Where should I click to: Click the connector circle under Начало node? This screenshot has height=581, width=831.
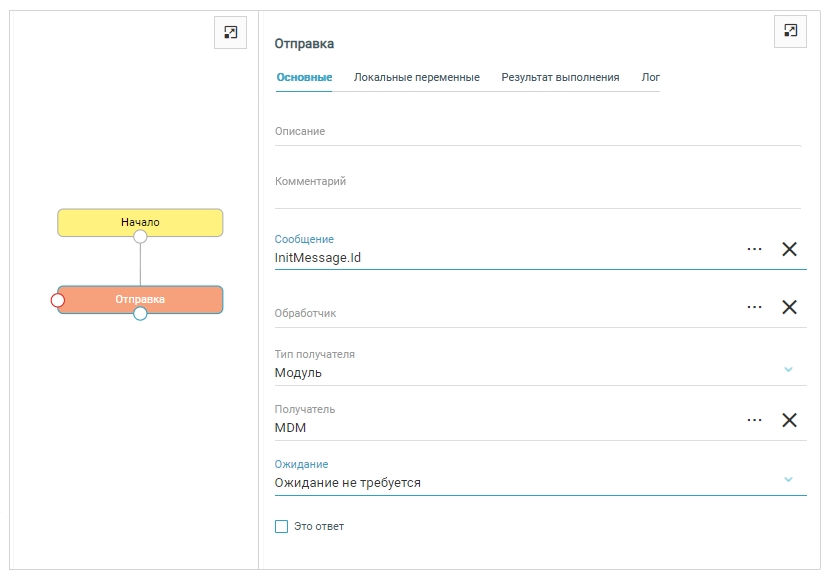pyautogui.click(x=140, y=237)
